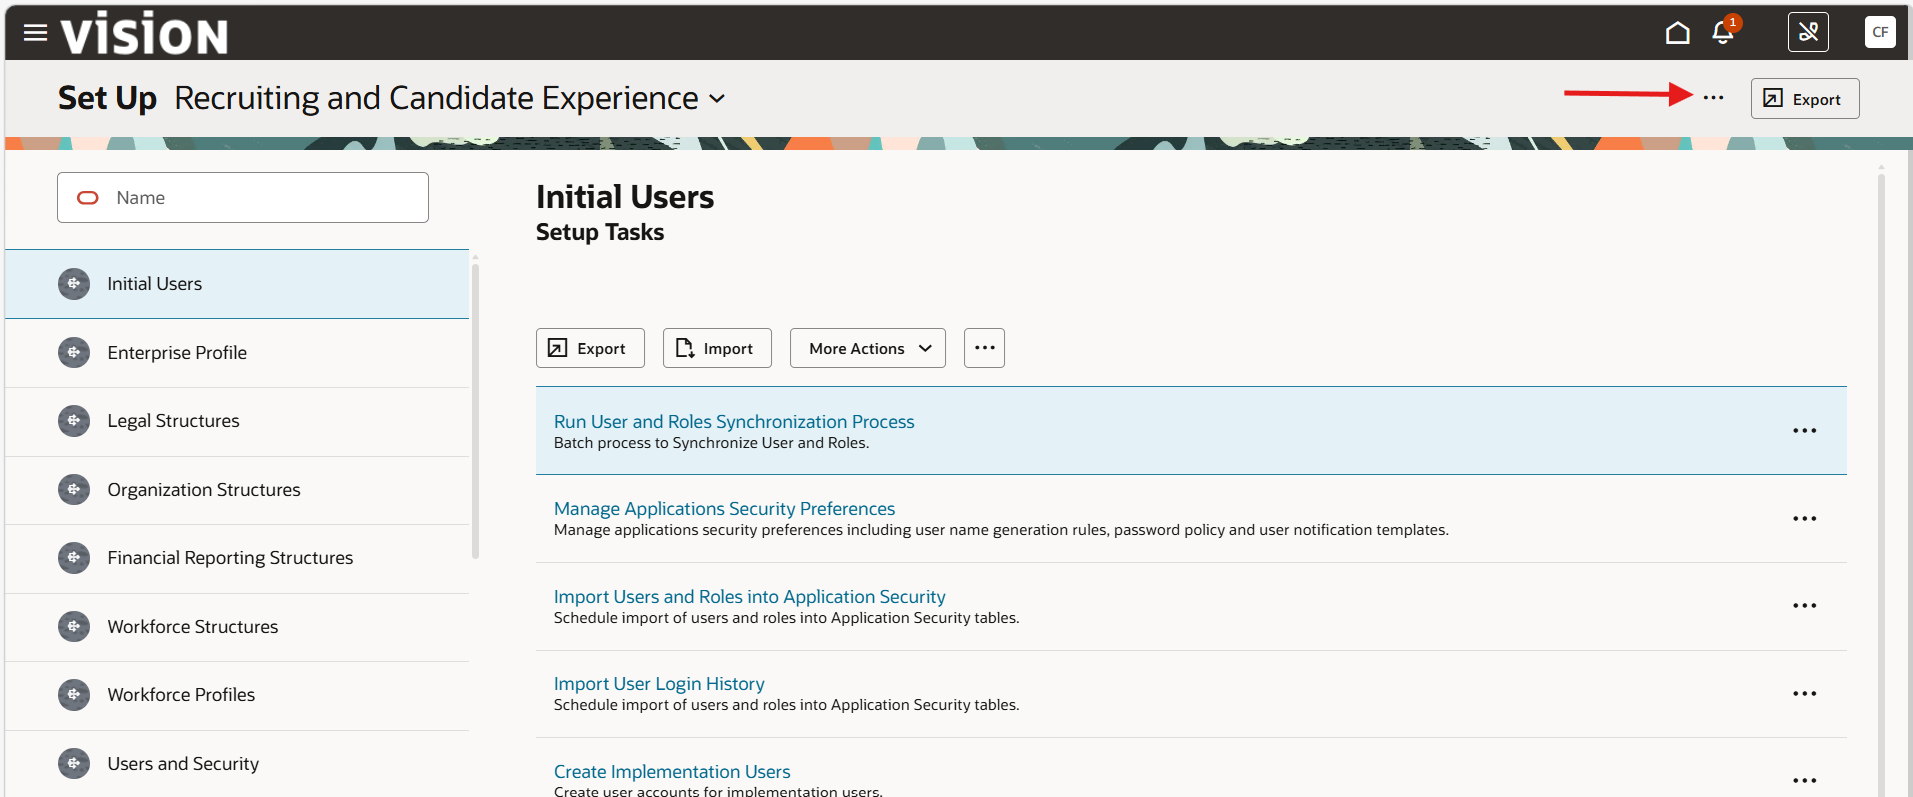Click the Name search field
The height and width of the screenshot is (797, 1913).
point(243,198)
